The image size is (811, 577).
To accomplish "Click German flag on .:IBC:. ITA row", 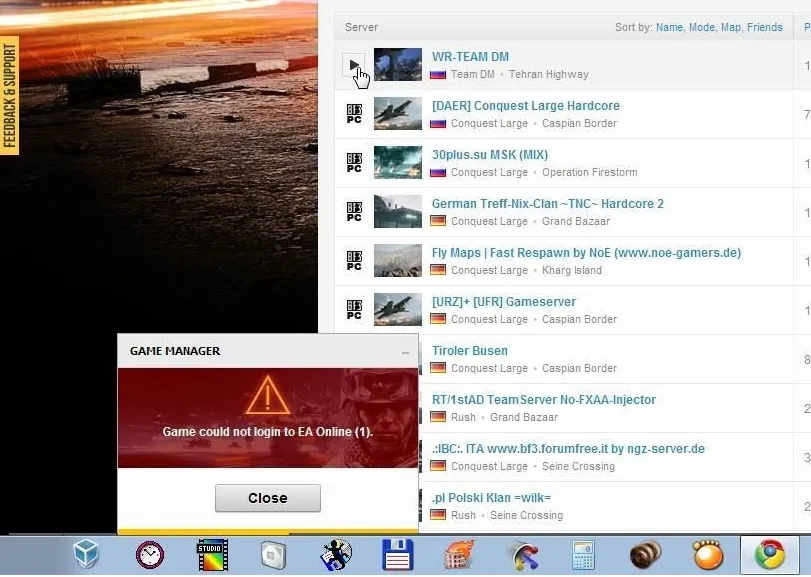I will (x=438, y=466).
